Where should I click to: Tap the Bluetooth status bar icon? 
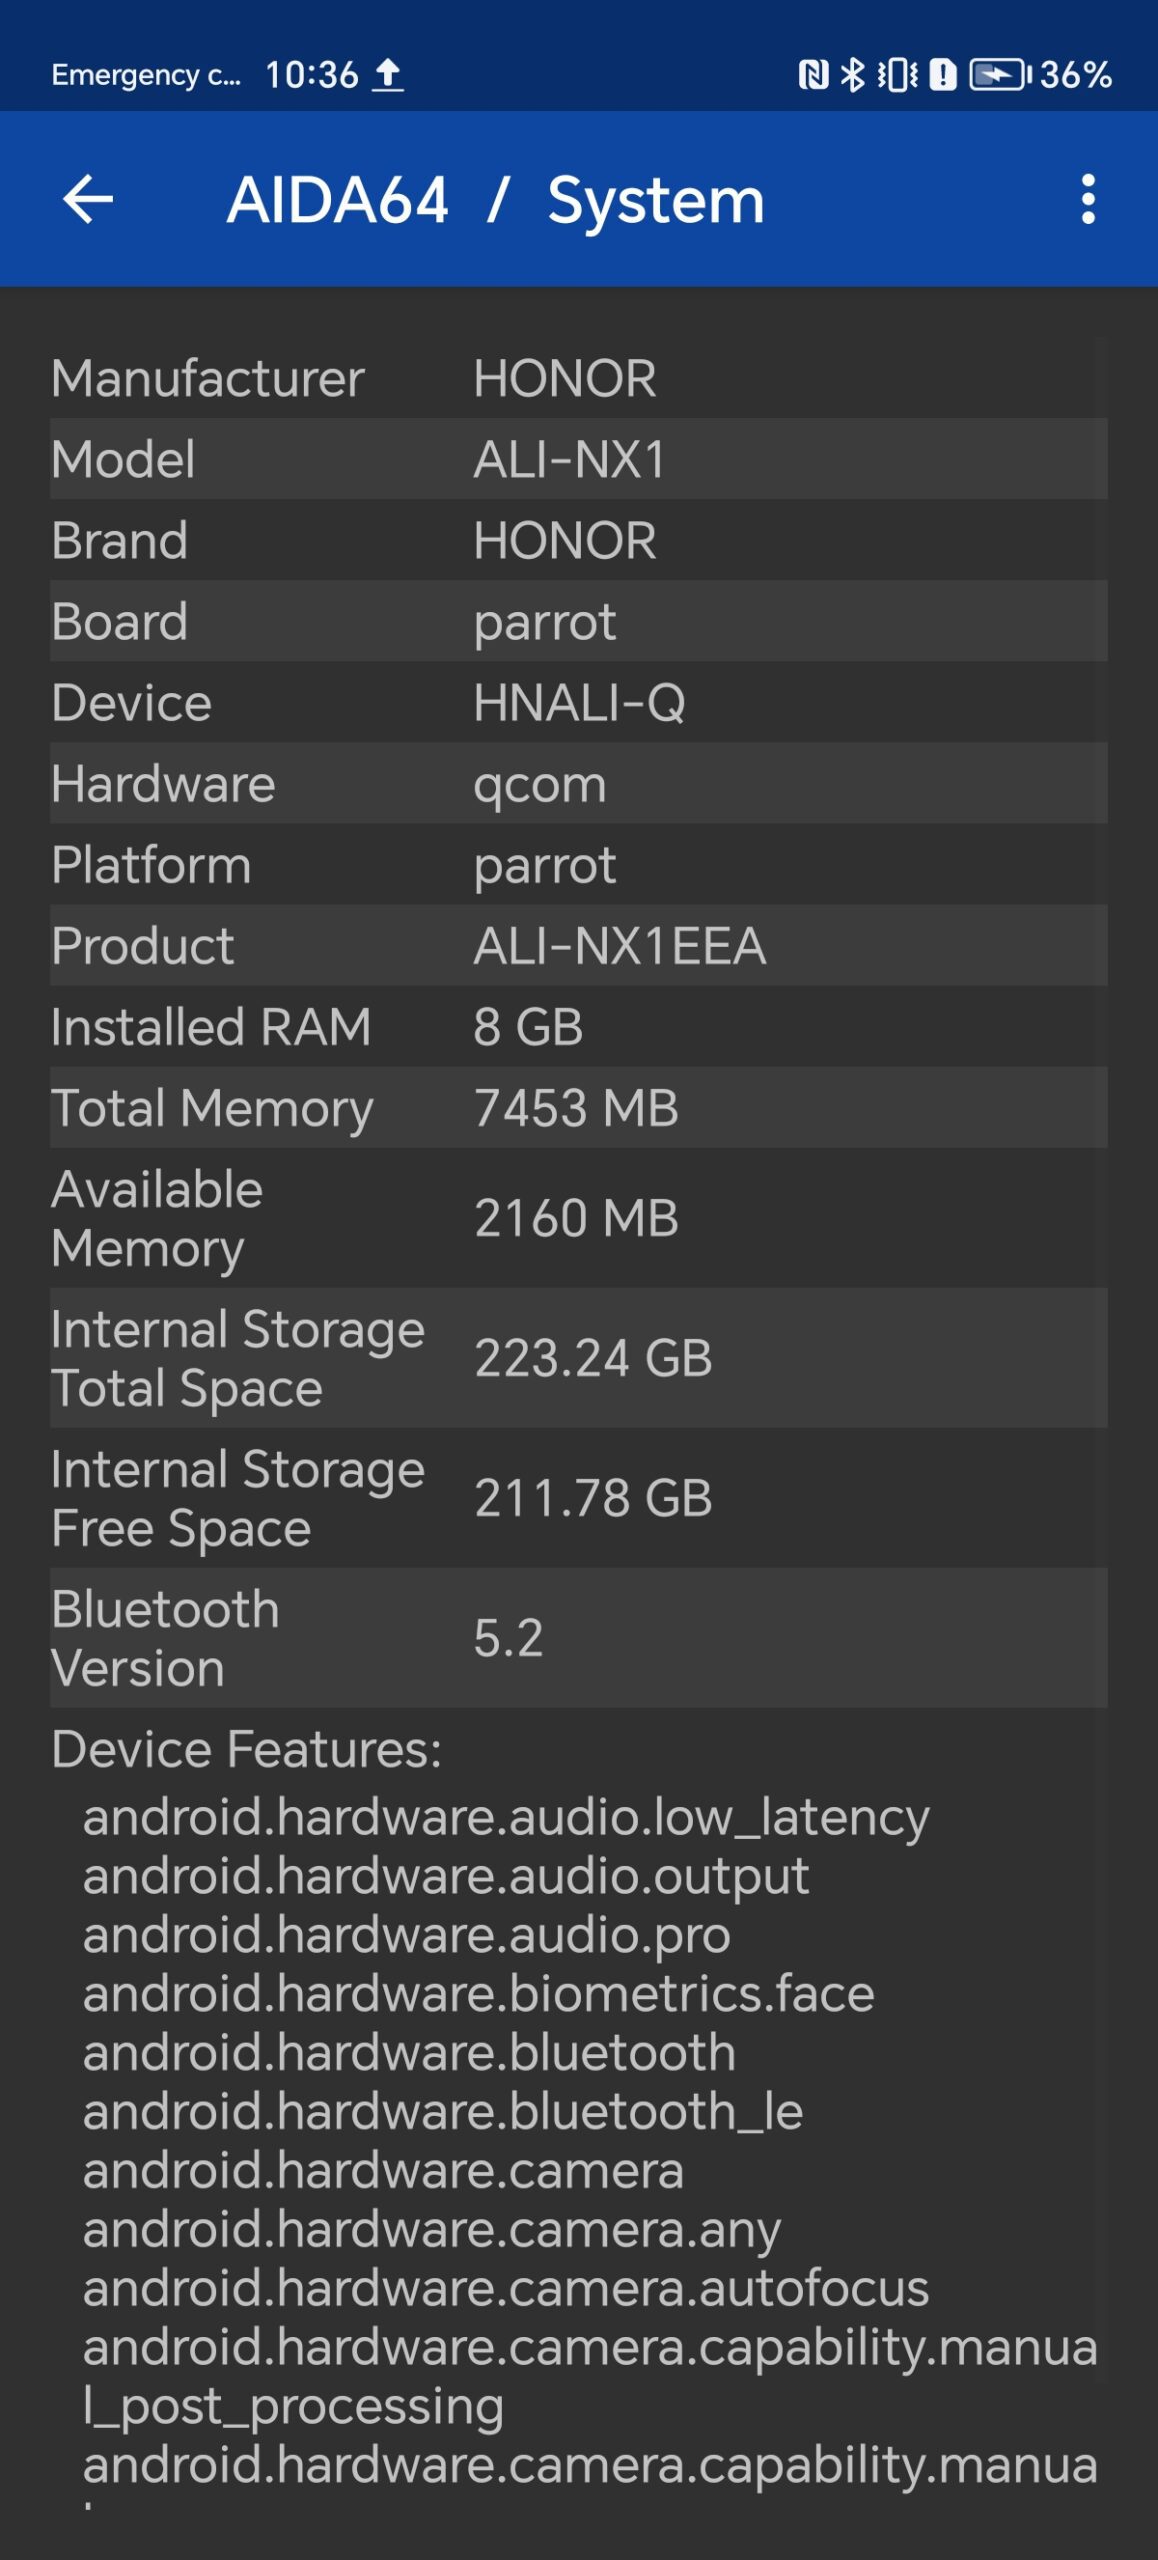(852, 75)
